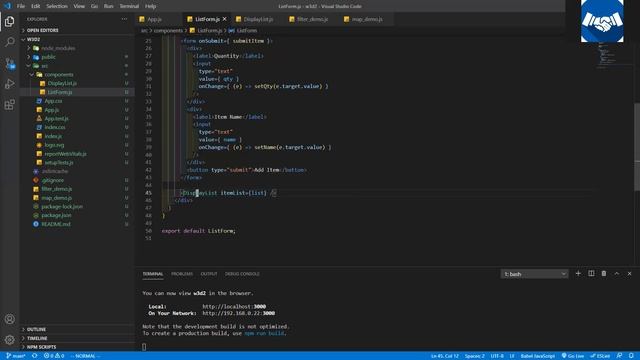Click the feedback icon in status bar
This screenshot has width=640, height=360.
point(619,356)
